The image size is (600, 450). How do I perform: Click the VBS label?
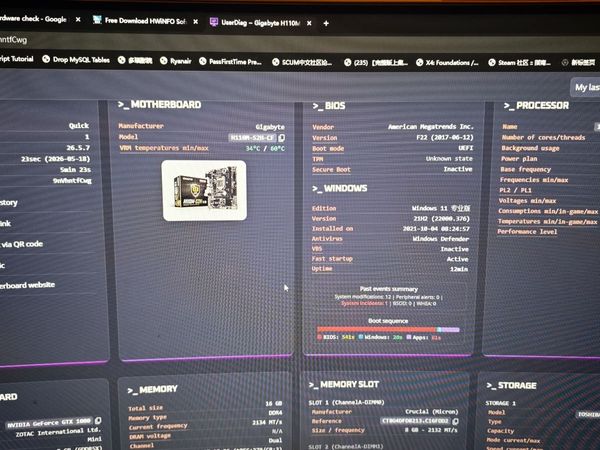click(317, 249)
